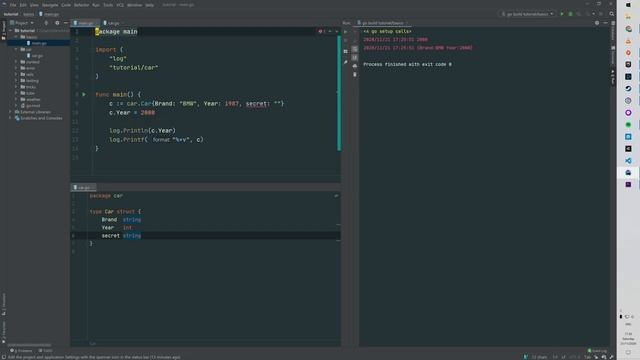Stop process in Run panel
Screen dimensions: 640x360
(x=346, y=40)
